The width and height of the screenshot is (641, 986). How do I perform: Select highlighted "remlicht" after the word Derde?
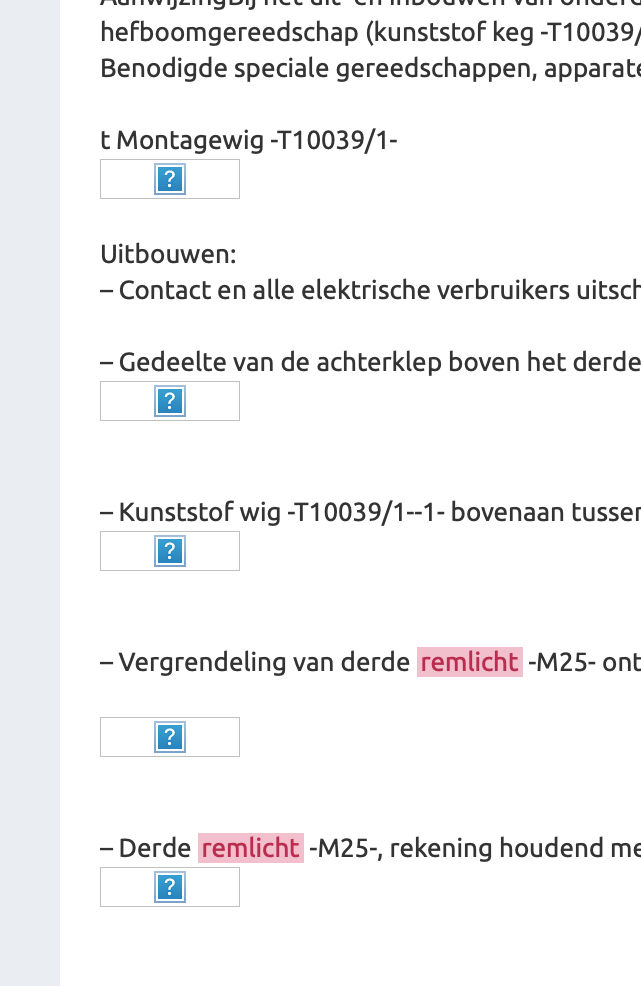click(250, 848)
